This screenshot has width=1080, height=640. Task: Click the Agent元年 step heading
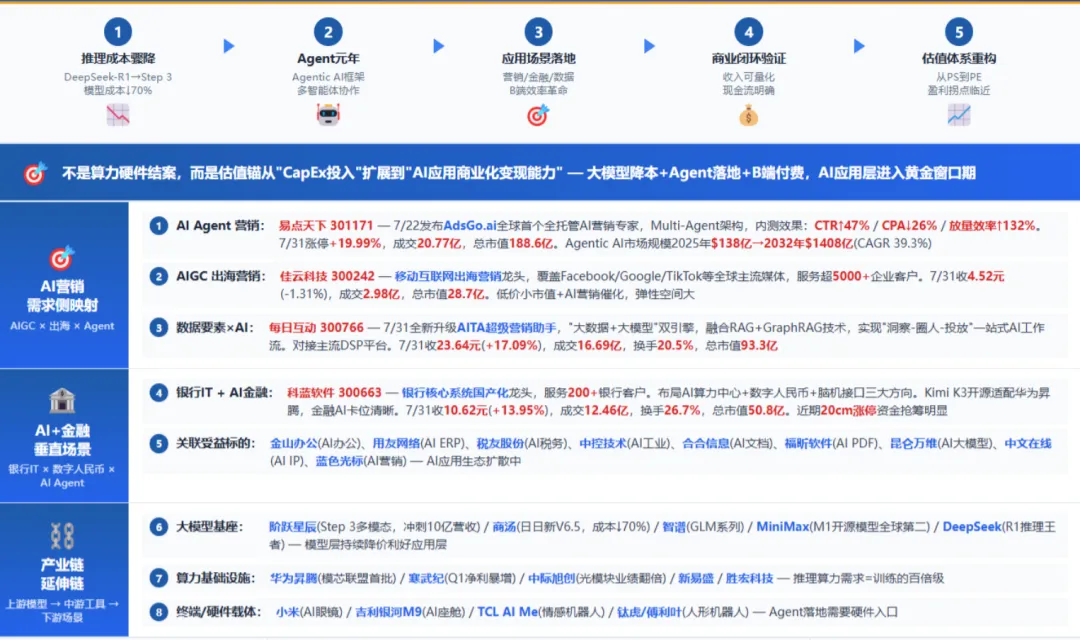click(328, 59)
